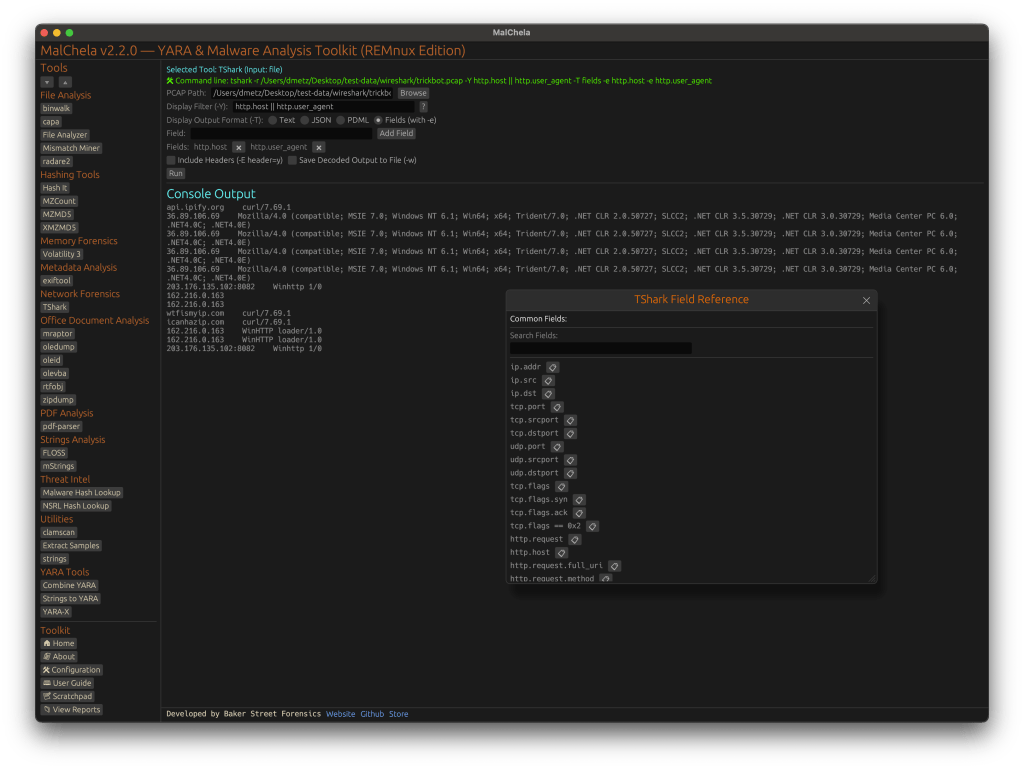This screenshot has width=1024, height=769.
Task: Open the display filter help question mark
Action: pos(423,106)
